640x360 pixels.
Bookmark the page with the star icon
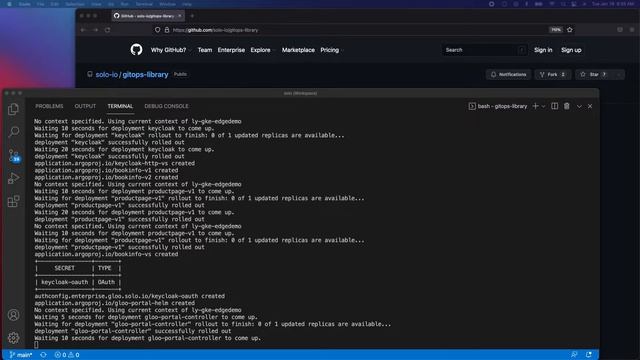[x=569, y=30]
